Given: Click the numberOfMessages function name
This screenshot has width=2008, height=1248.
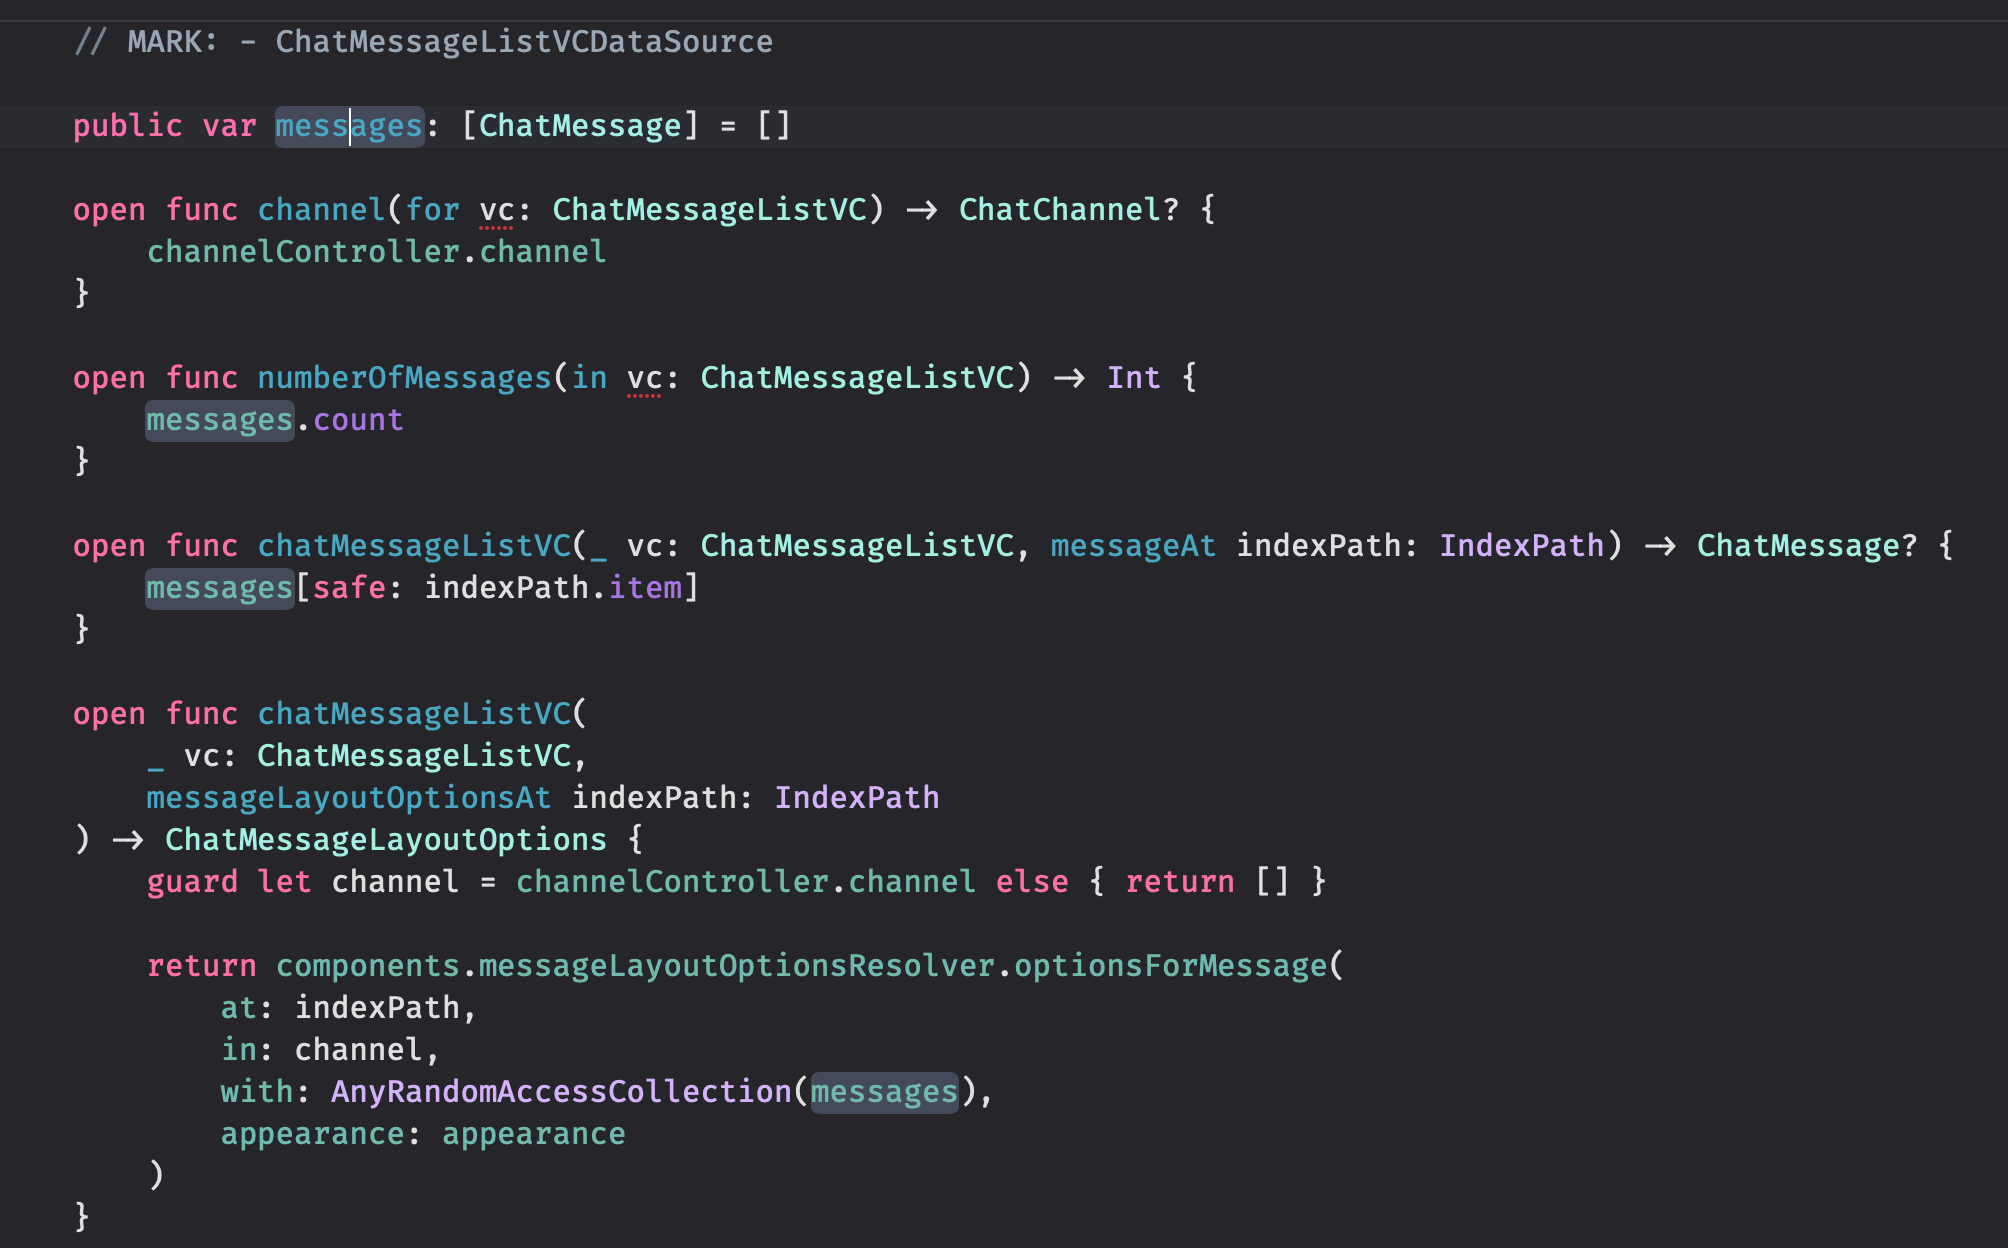Looking at the screenshot, I should (404, 378).
